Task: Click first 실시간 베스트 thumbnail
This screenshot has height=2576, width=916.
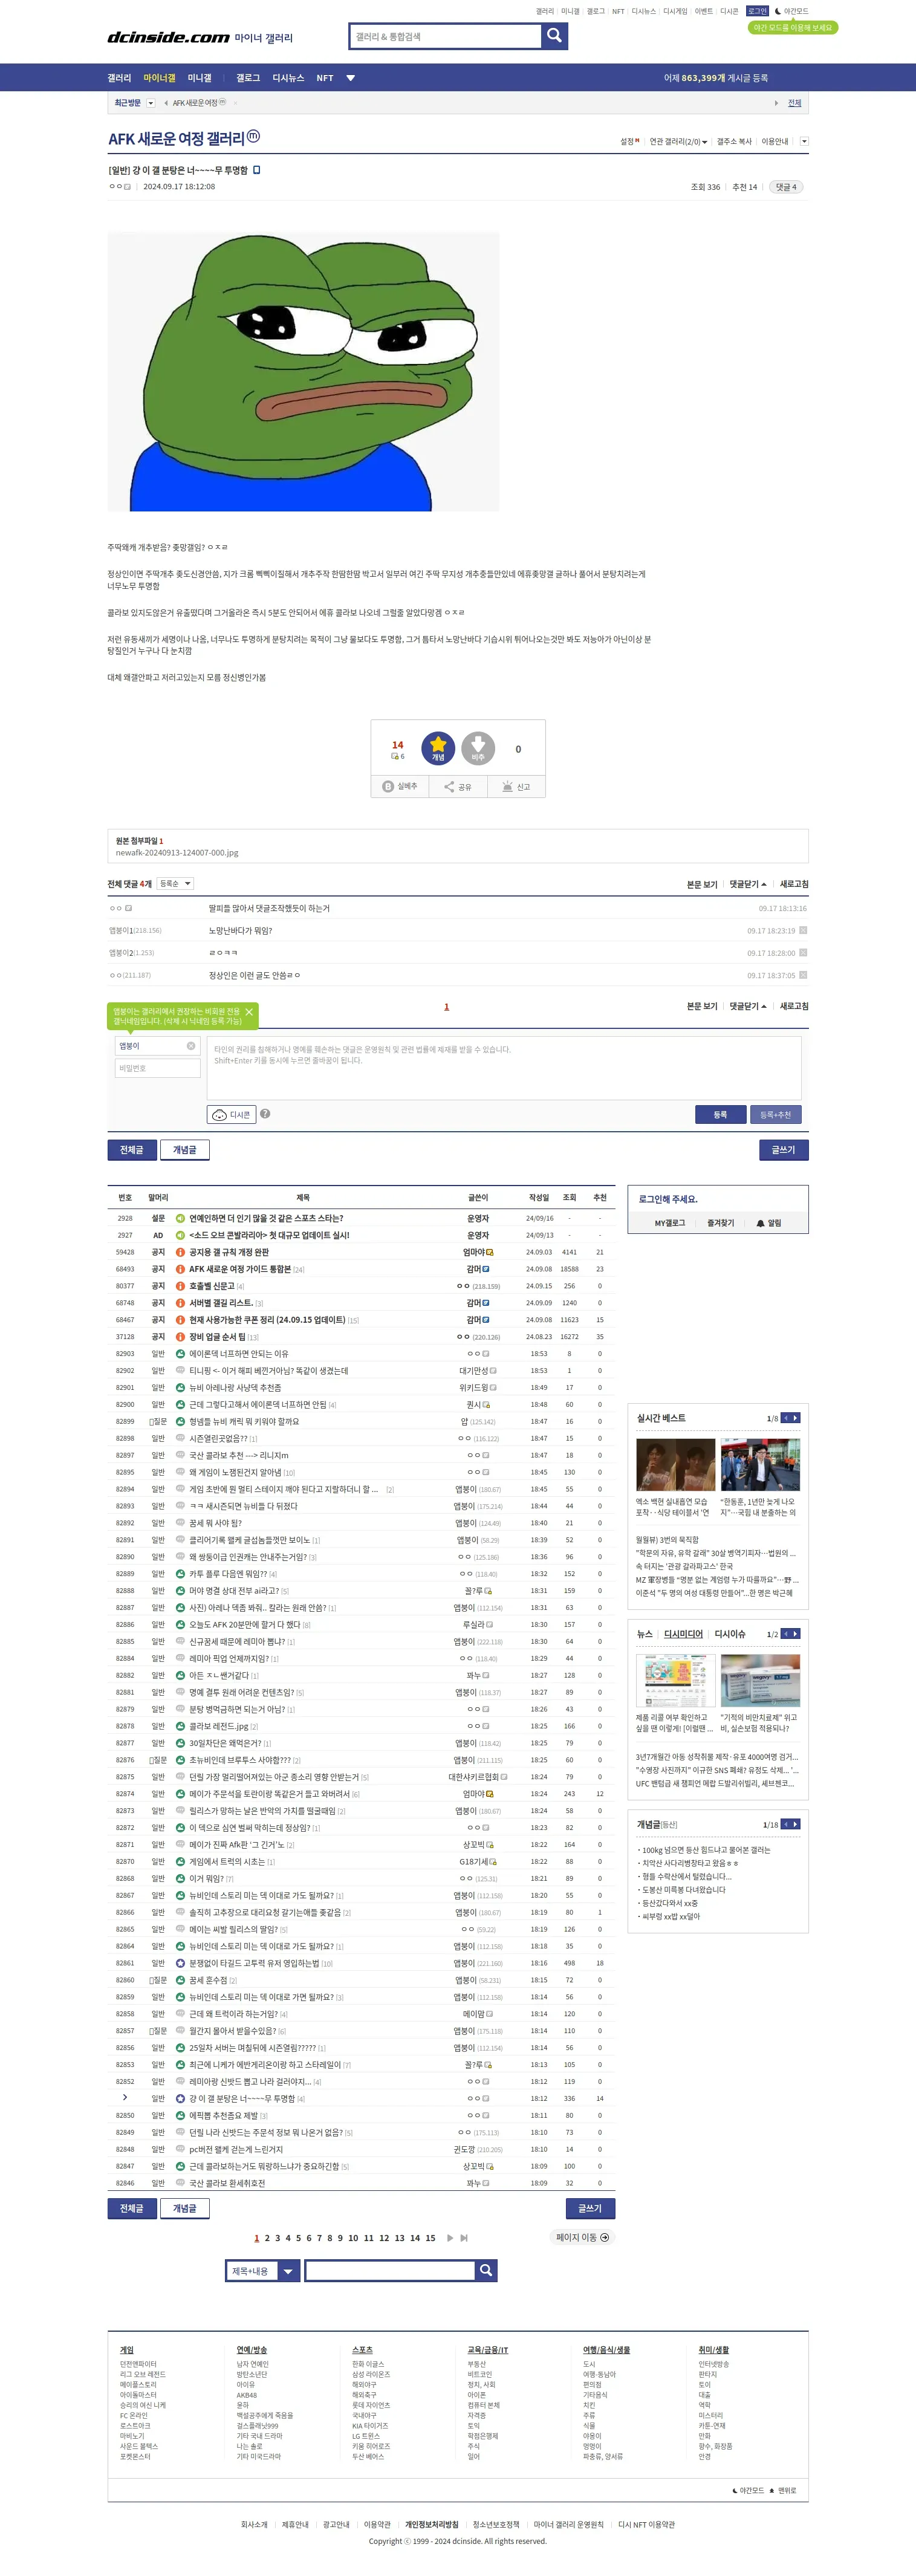Action: [x=675, y=1465]
